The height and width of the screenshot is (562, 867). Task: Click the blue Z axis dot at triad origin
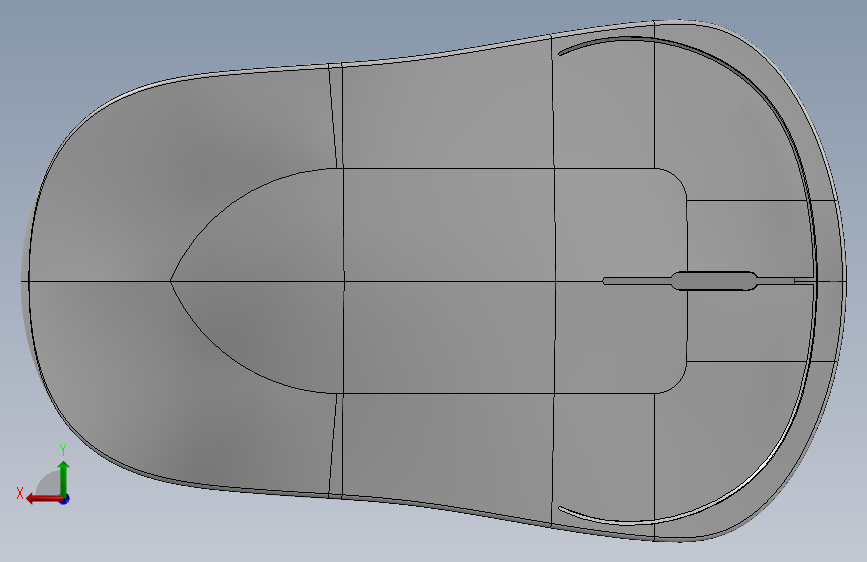[x=65, y=499]
